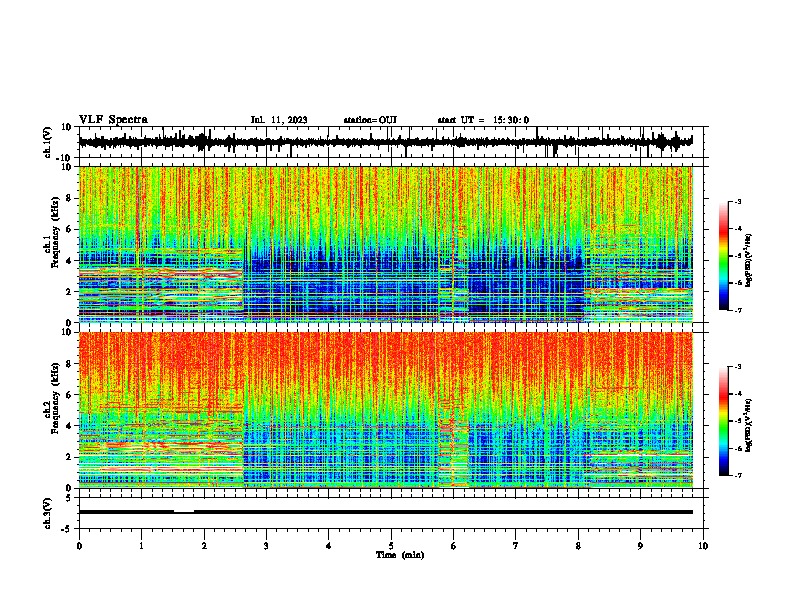Click the ch.2 "Frequency (kHz)" axis label
The height and width of the screenshot is (612, 792).
pos(55,398)
